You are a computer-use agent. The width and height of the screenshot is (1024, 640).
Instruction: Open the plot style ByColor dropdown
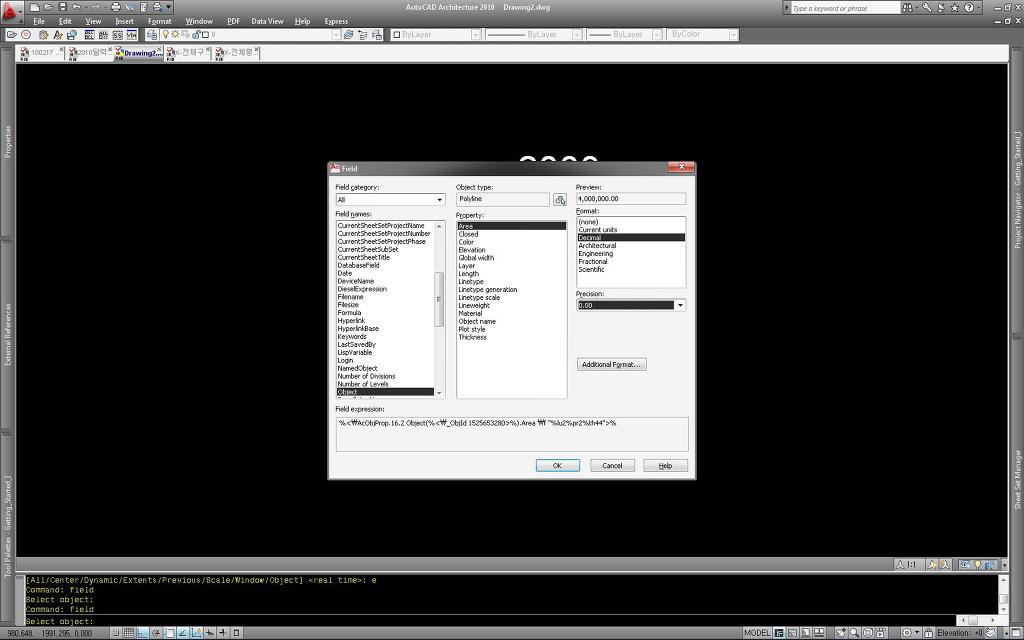(x=733, y=35)
